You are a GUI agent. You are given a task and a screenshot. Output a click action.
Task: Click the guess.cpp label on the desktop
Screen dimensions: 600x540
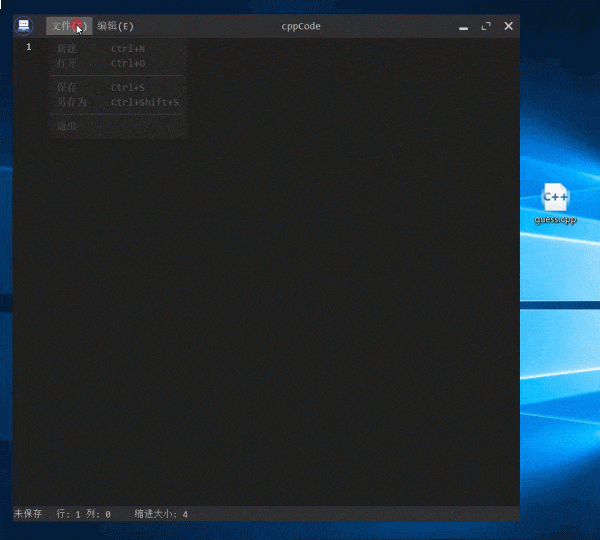pyautogui.click(x=555, y=219)
